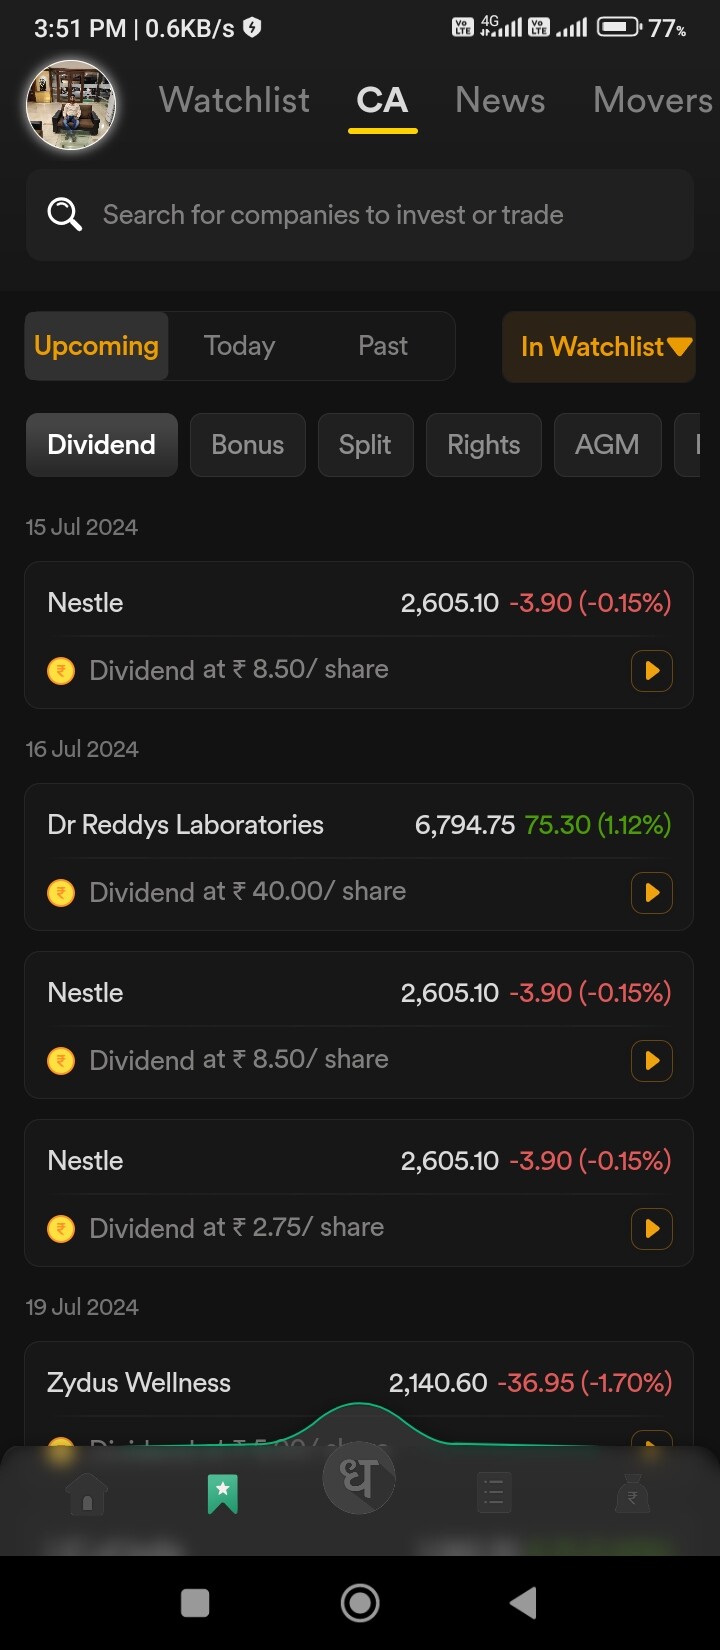
Task: Filter by Bonus corporate action
Action: coord(247,445)
